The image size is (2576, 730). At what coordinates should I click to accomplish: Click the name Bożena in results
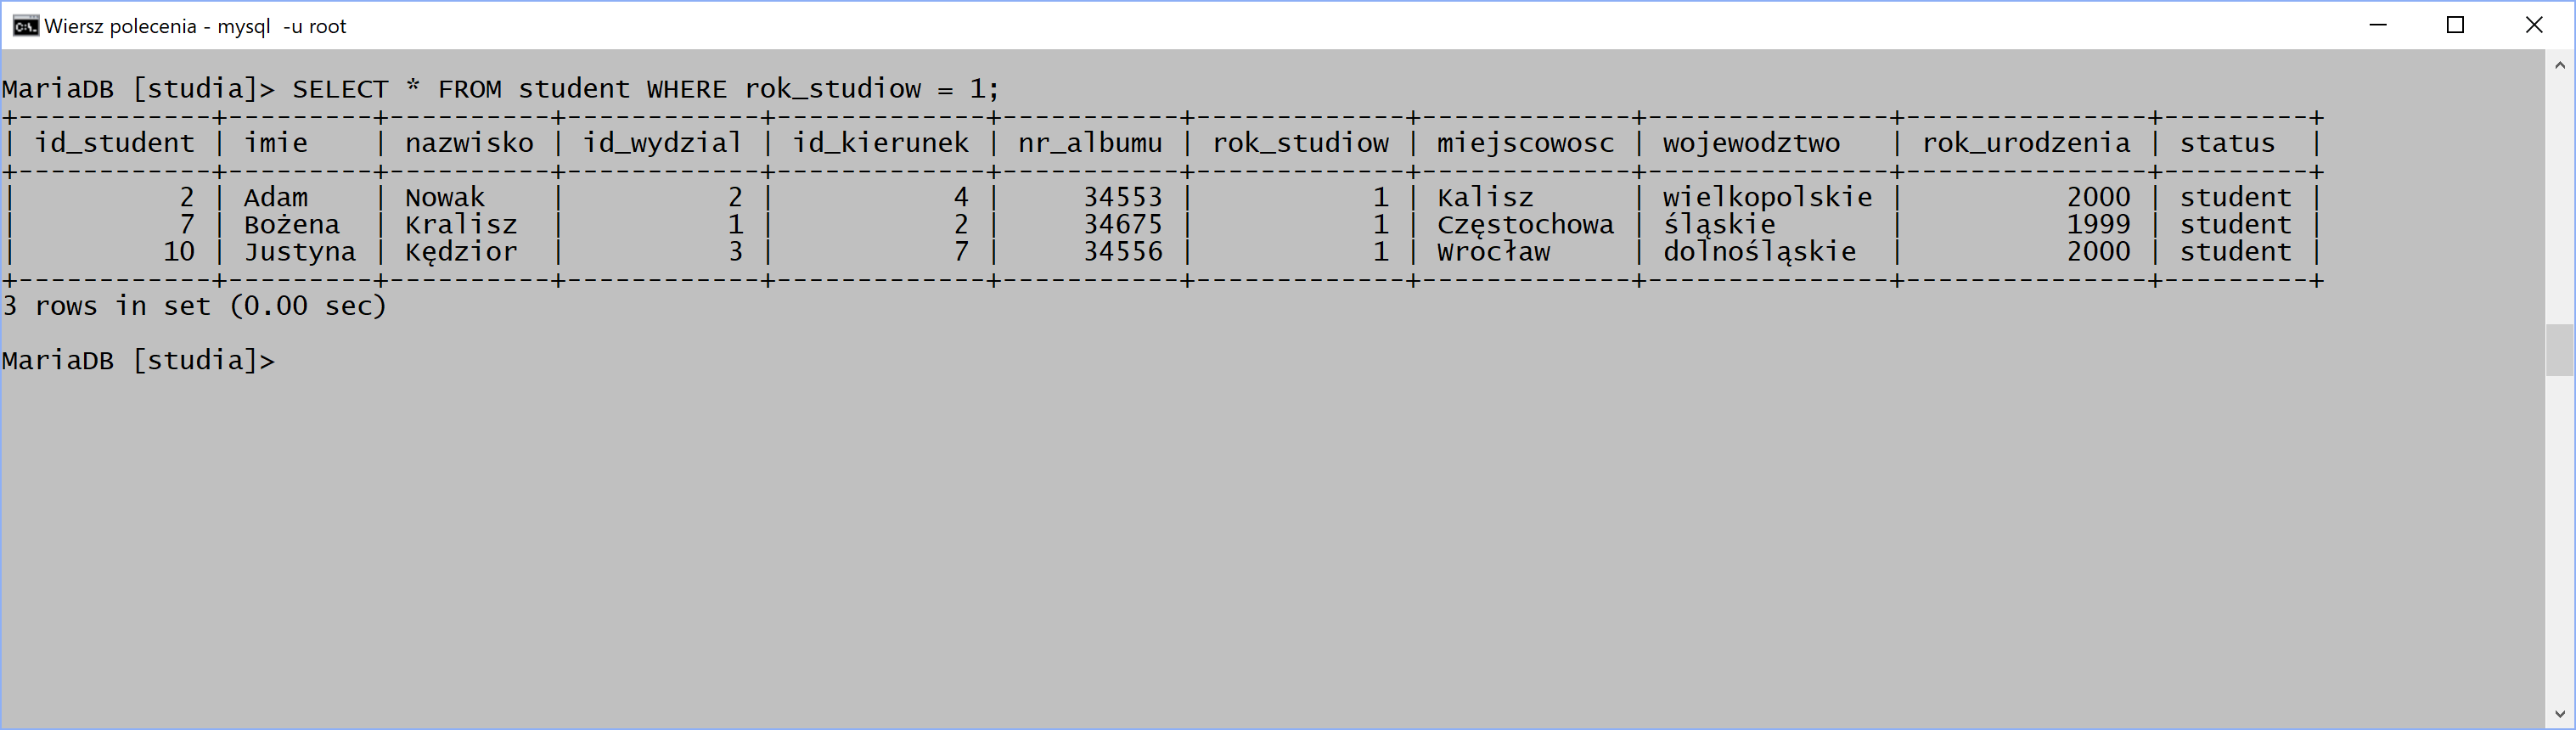pos(292,224)
